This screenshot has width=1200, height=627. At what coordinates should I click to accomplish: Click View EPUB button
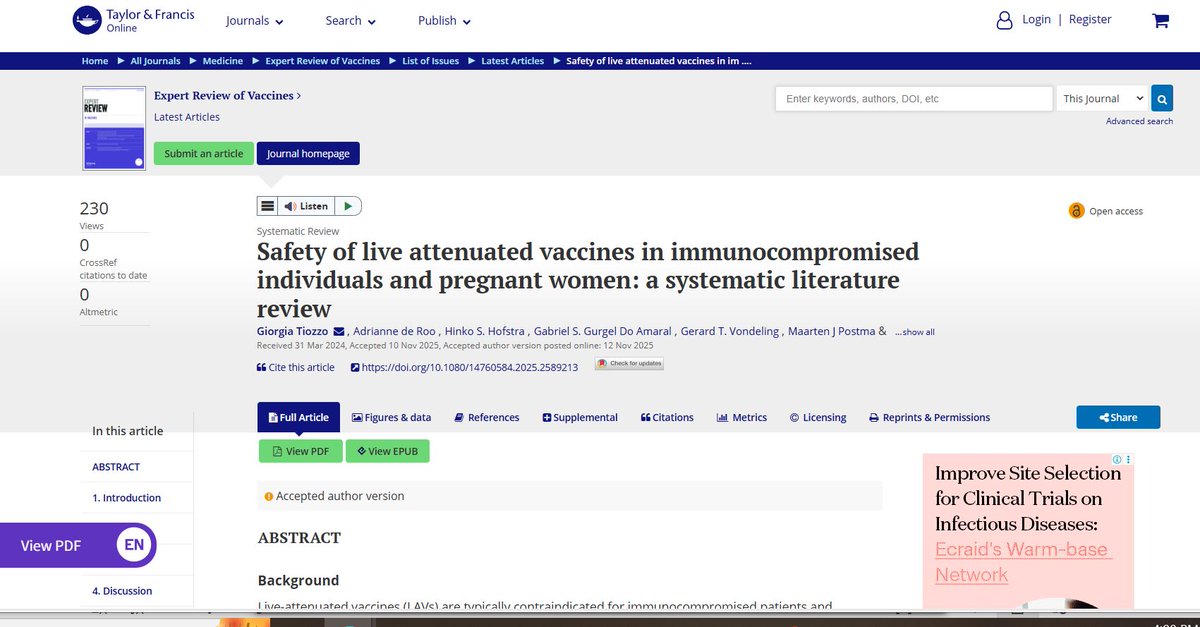(x=388, y=451)
